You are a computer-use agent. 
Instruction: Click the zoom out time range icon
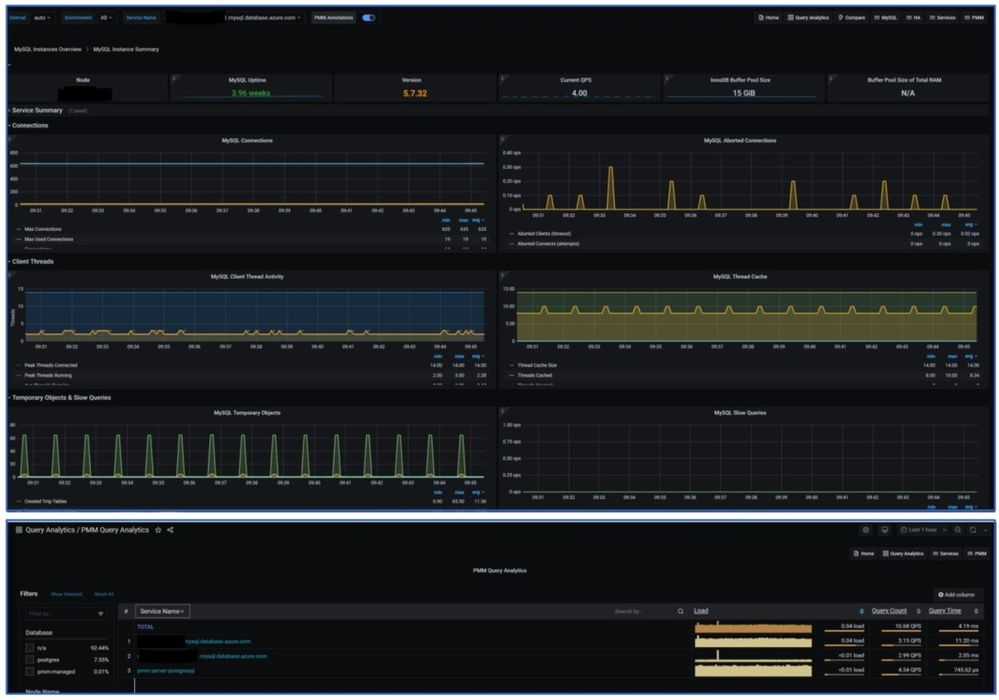coord(958,530)
